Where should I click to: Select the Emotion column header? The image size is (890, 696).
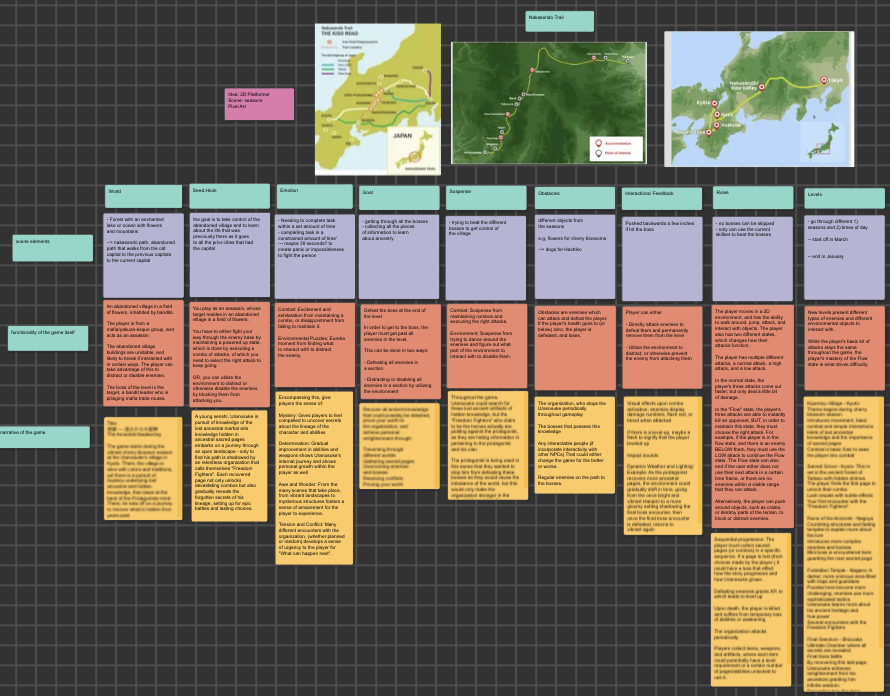coord(314,197)
